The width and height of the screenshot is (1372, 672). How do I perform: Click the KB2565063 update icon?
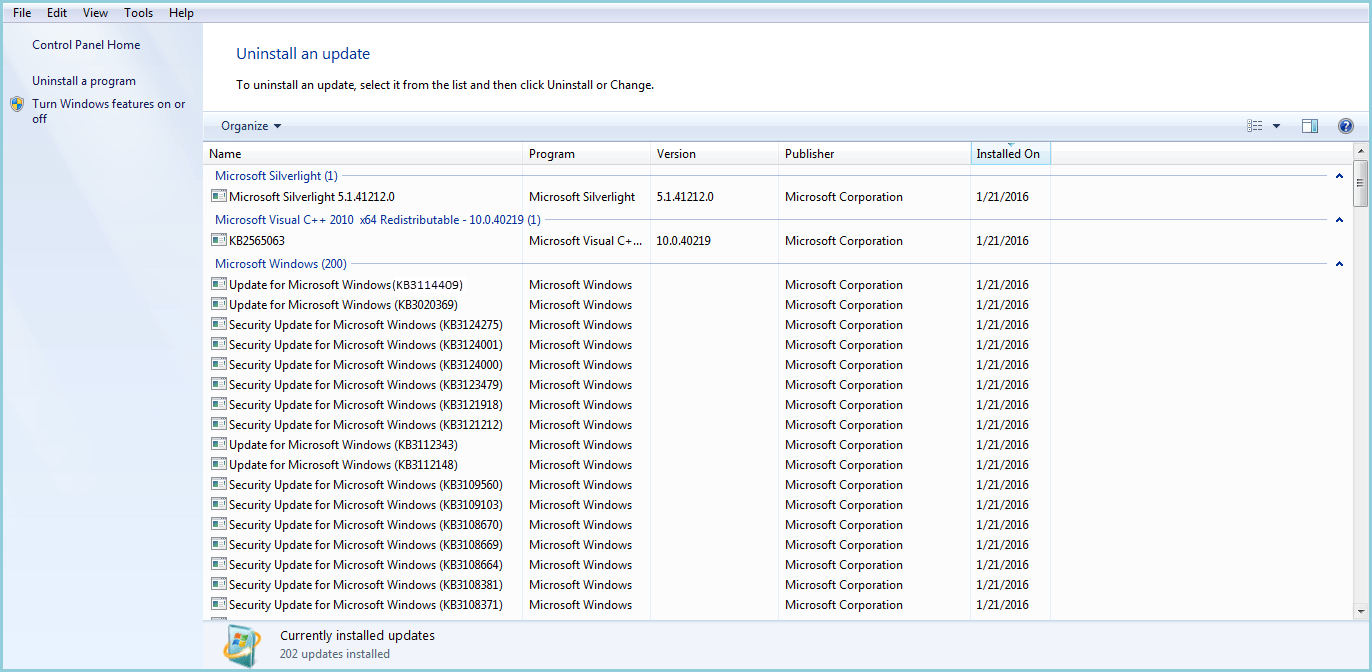pos(219,240)
